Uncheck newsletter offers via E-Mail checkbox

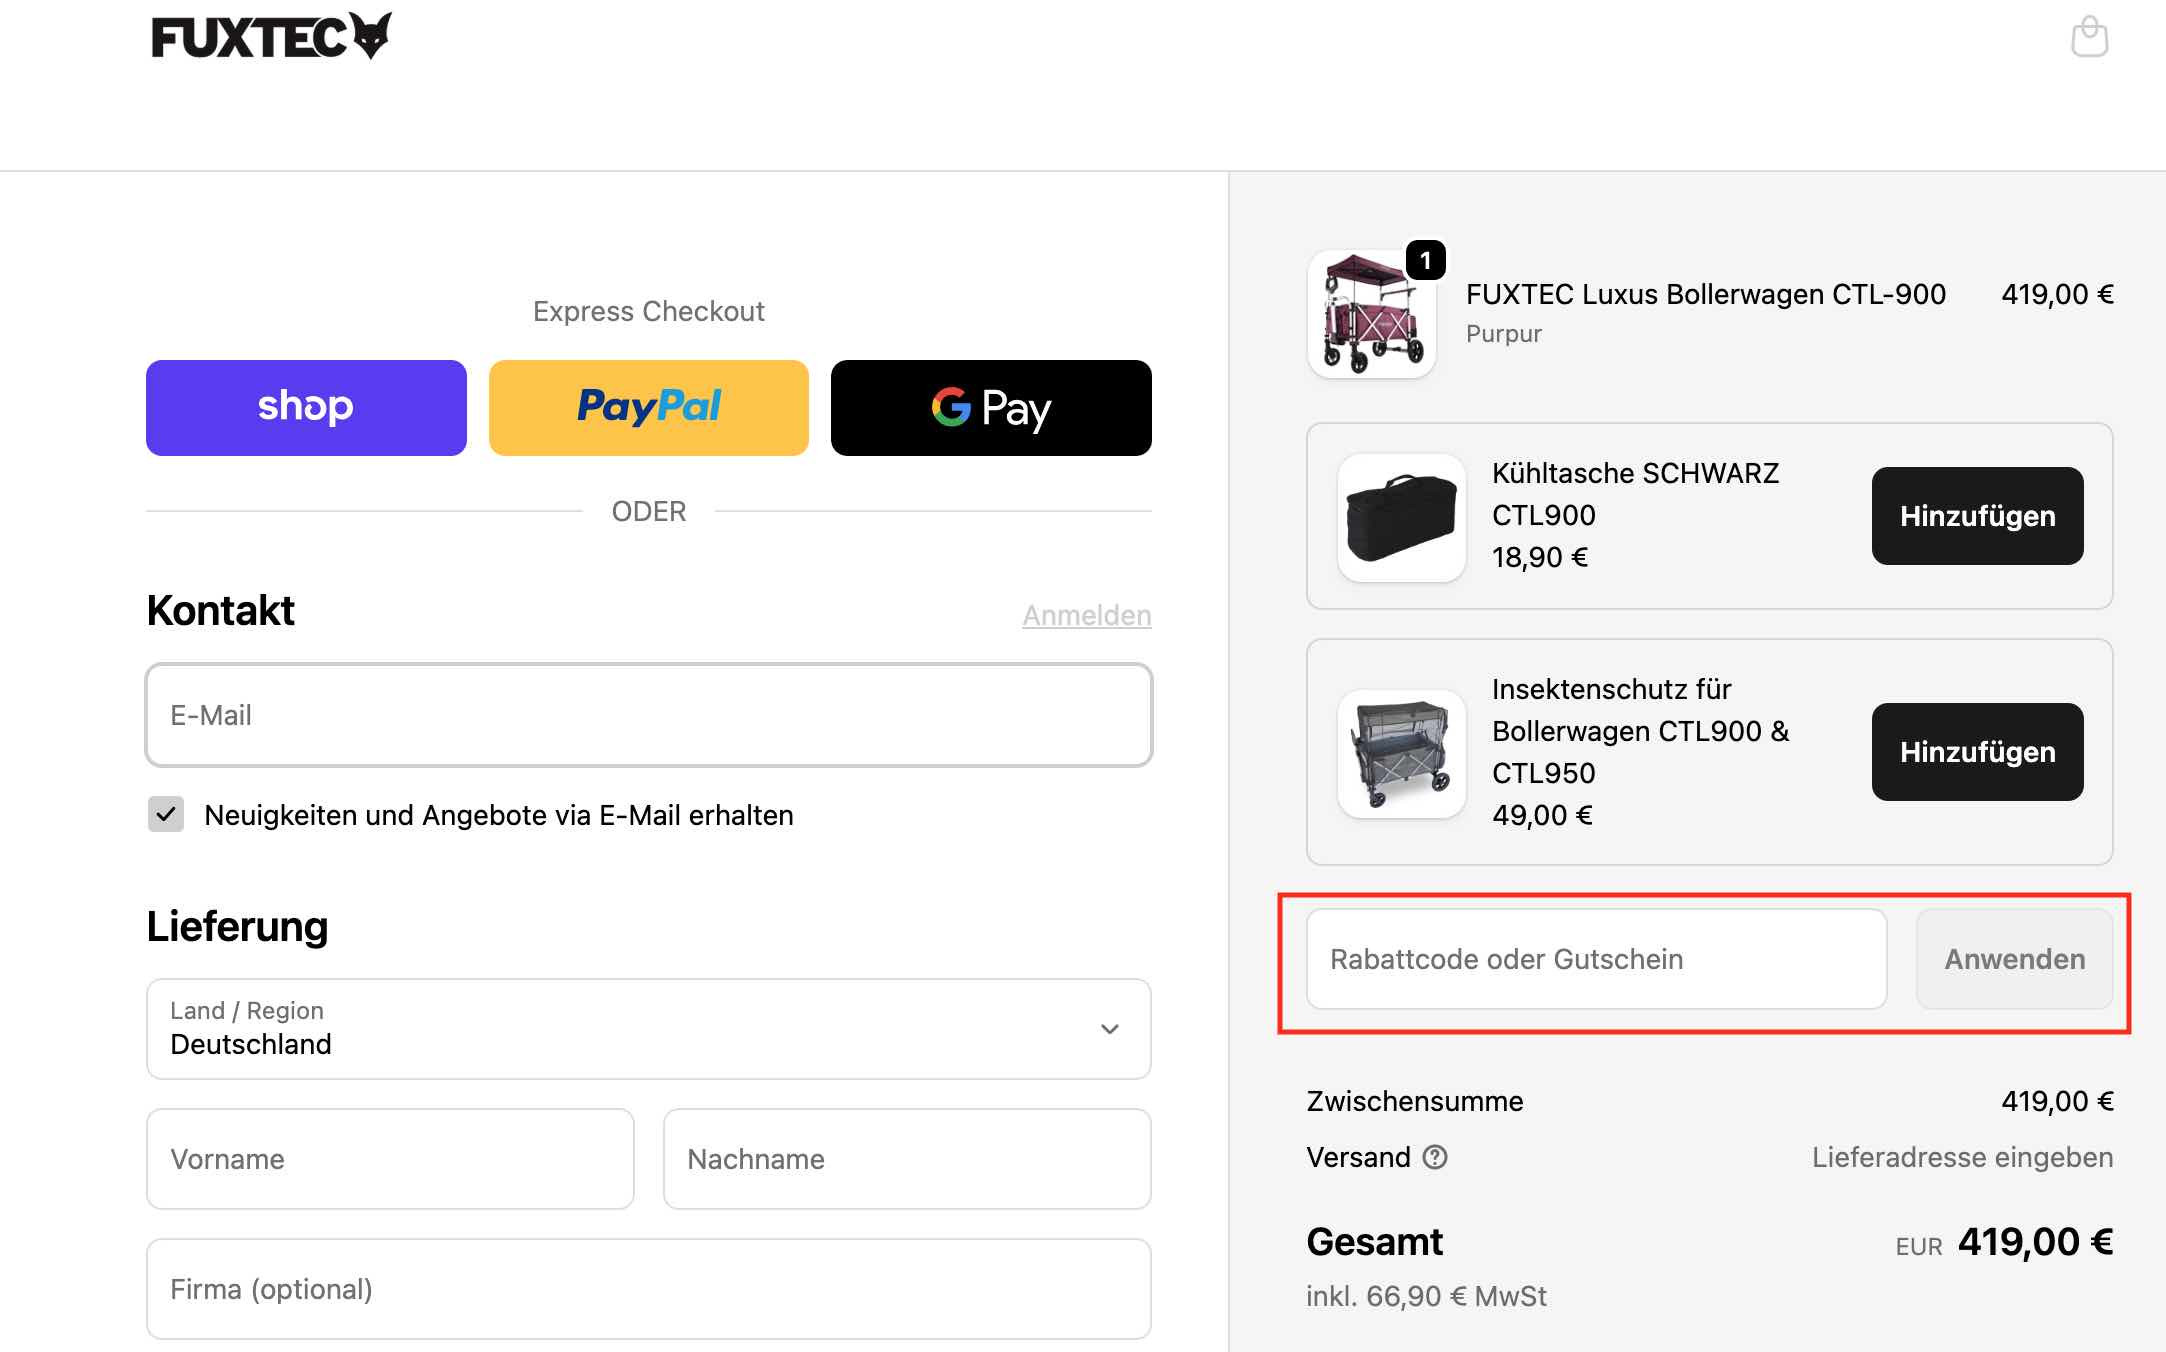[x=166, y=815]
